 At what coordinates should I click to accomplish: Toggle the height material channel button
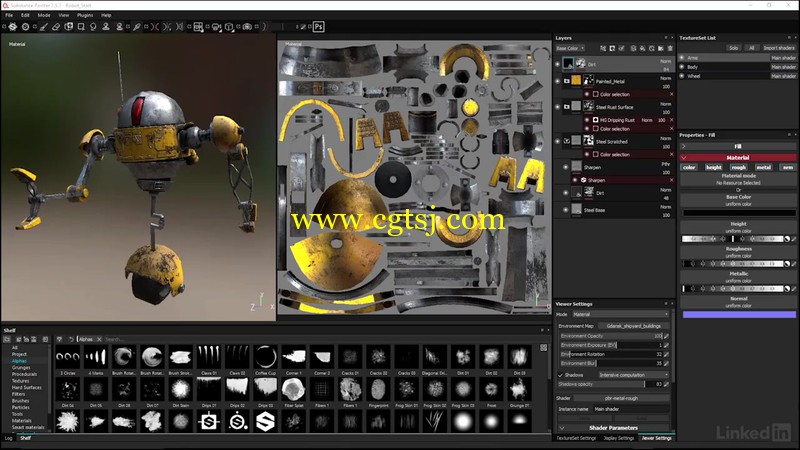(713, 167)
